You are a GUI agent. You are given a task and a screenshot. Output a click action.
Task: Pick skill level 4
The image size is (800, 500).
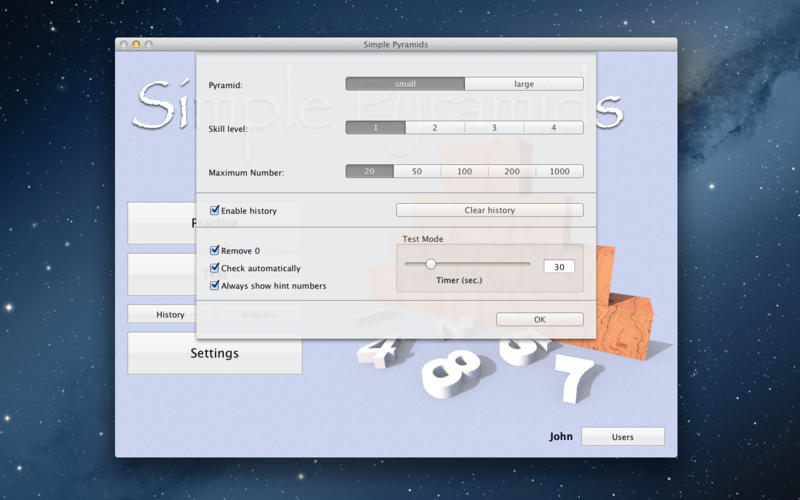(x=553, y=128)
